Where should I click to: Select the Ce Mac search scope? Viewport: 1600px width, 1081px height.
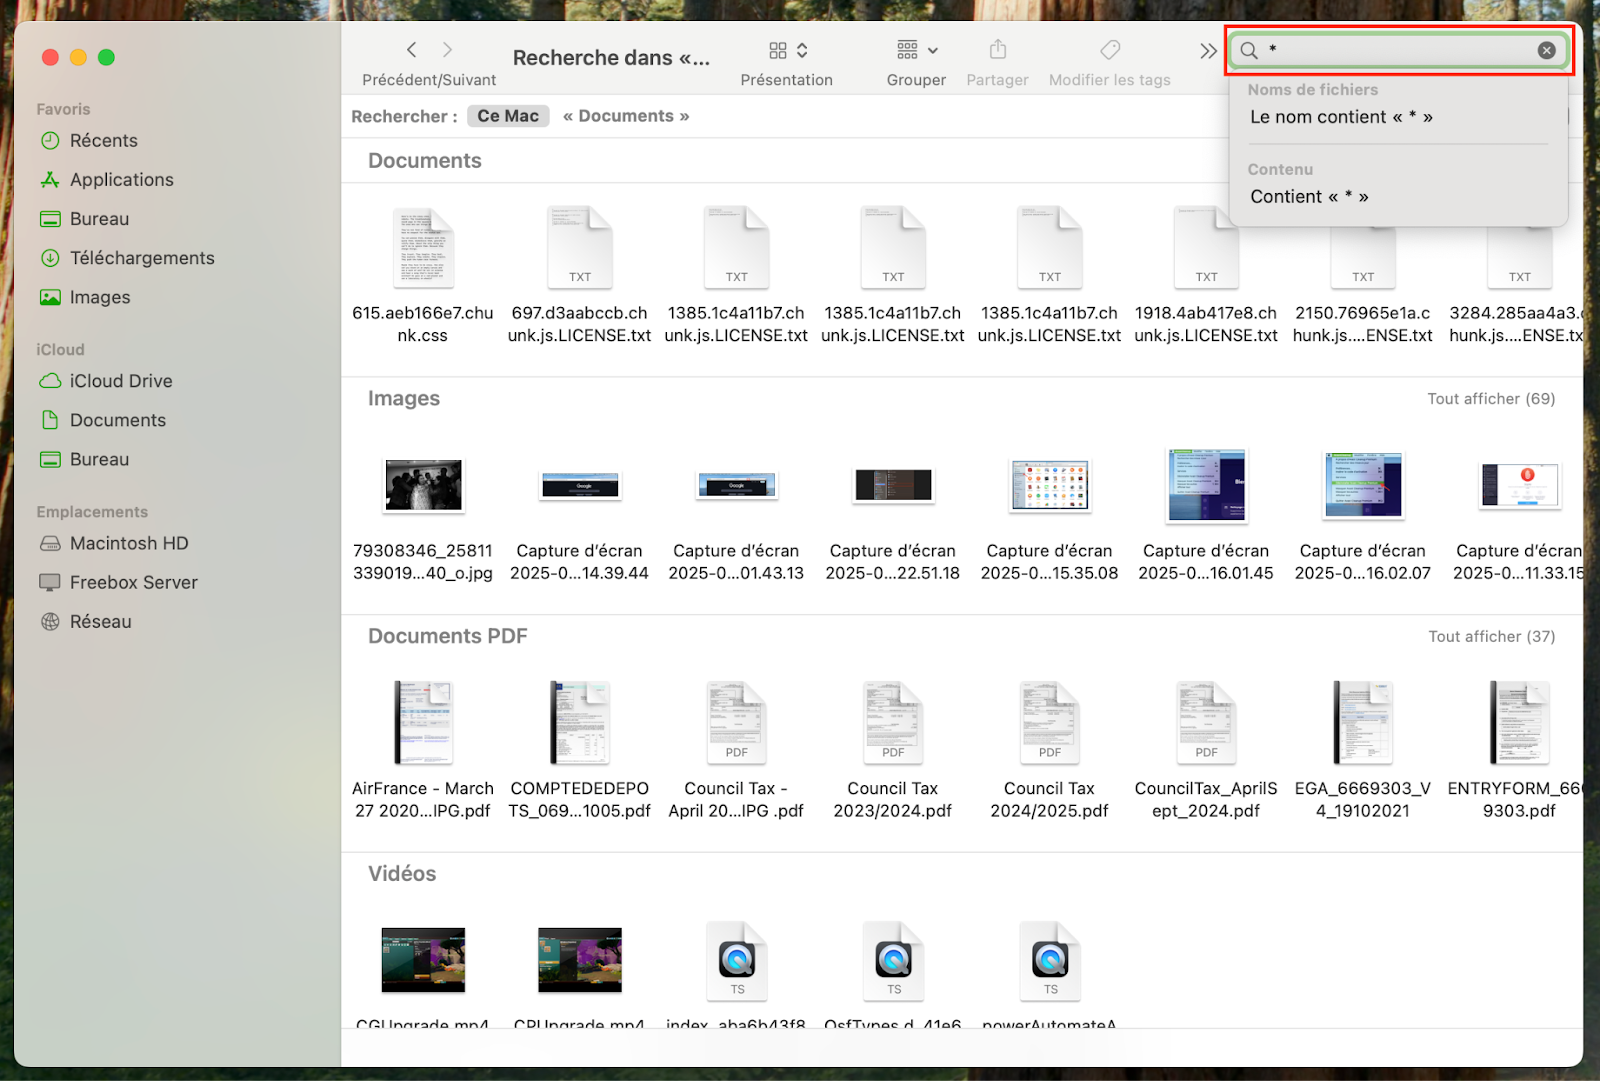click(x=508, y=116)
